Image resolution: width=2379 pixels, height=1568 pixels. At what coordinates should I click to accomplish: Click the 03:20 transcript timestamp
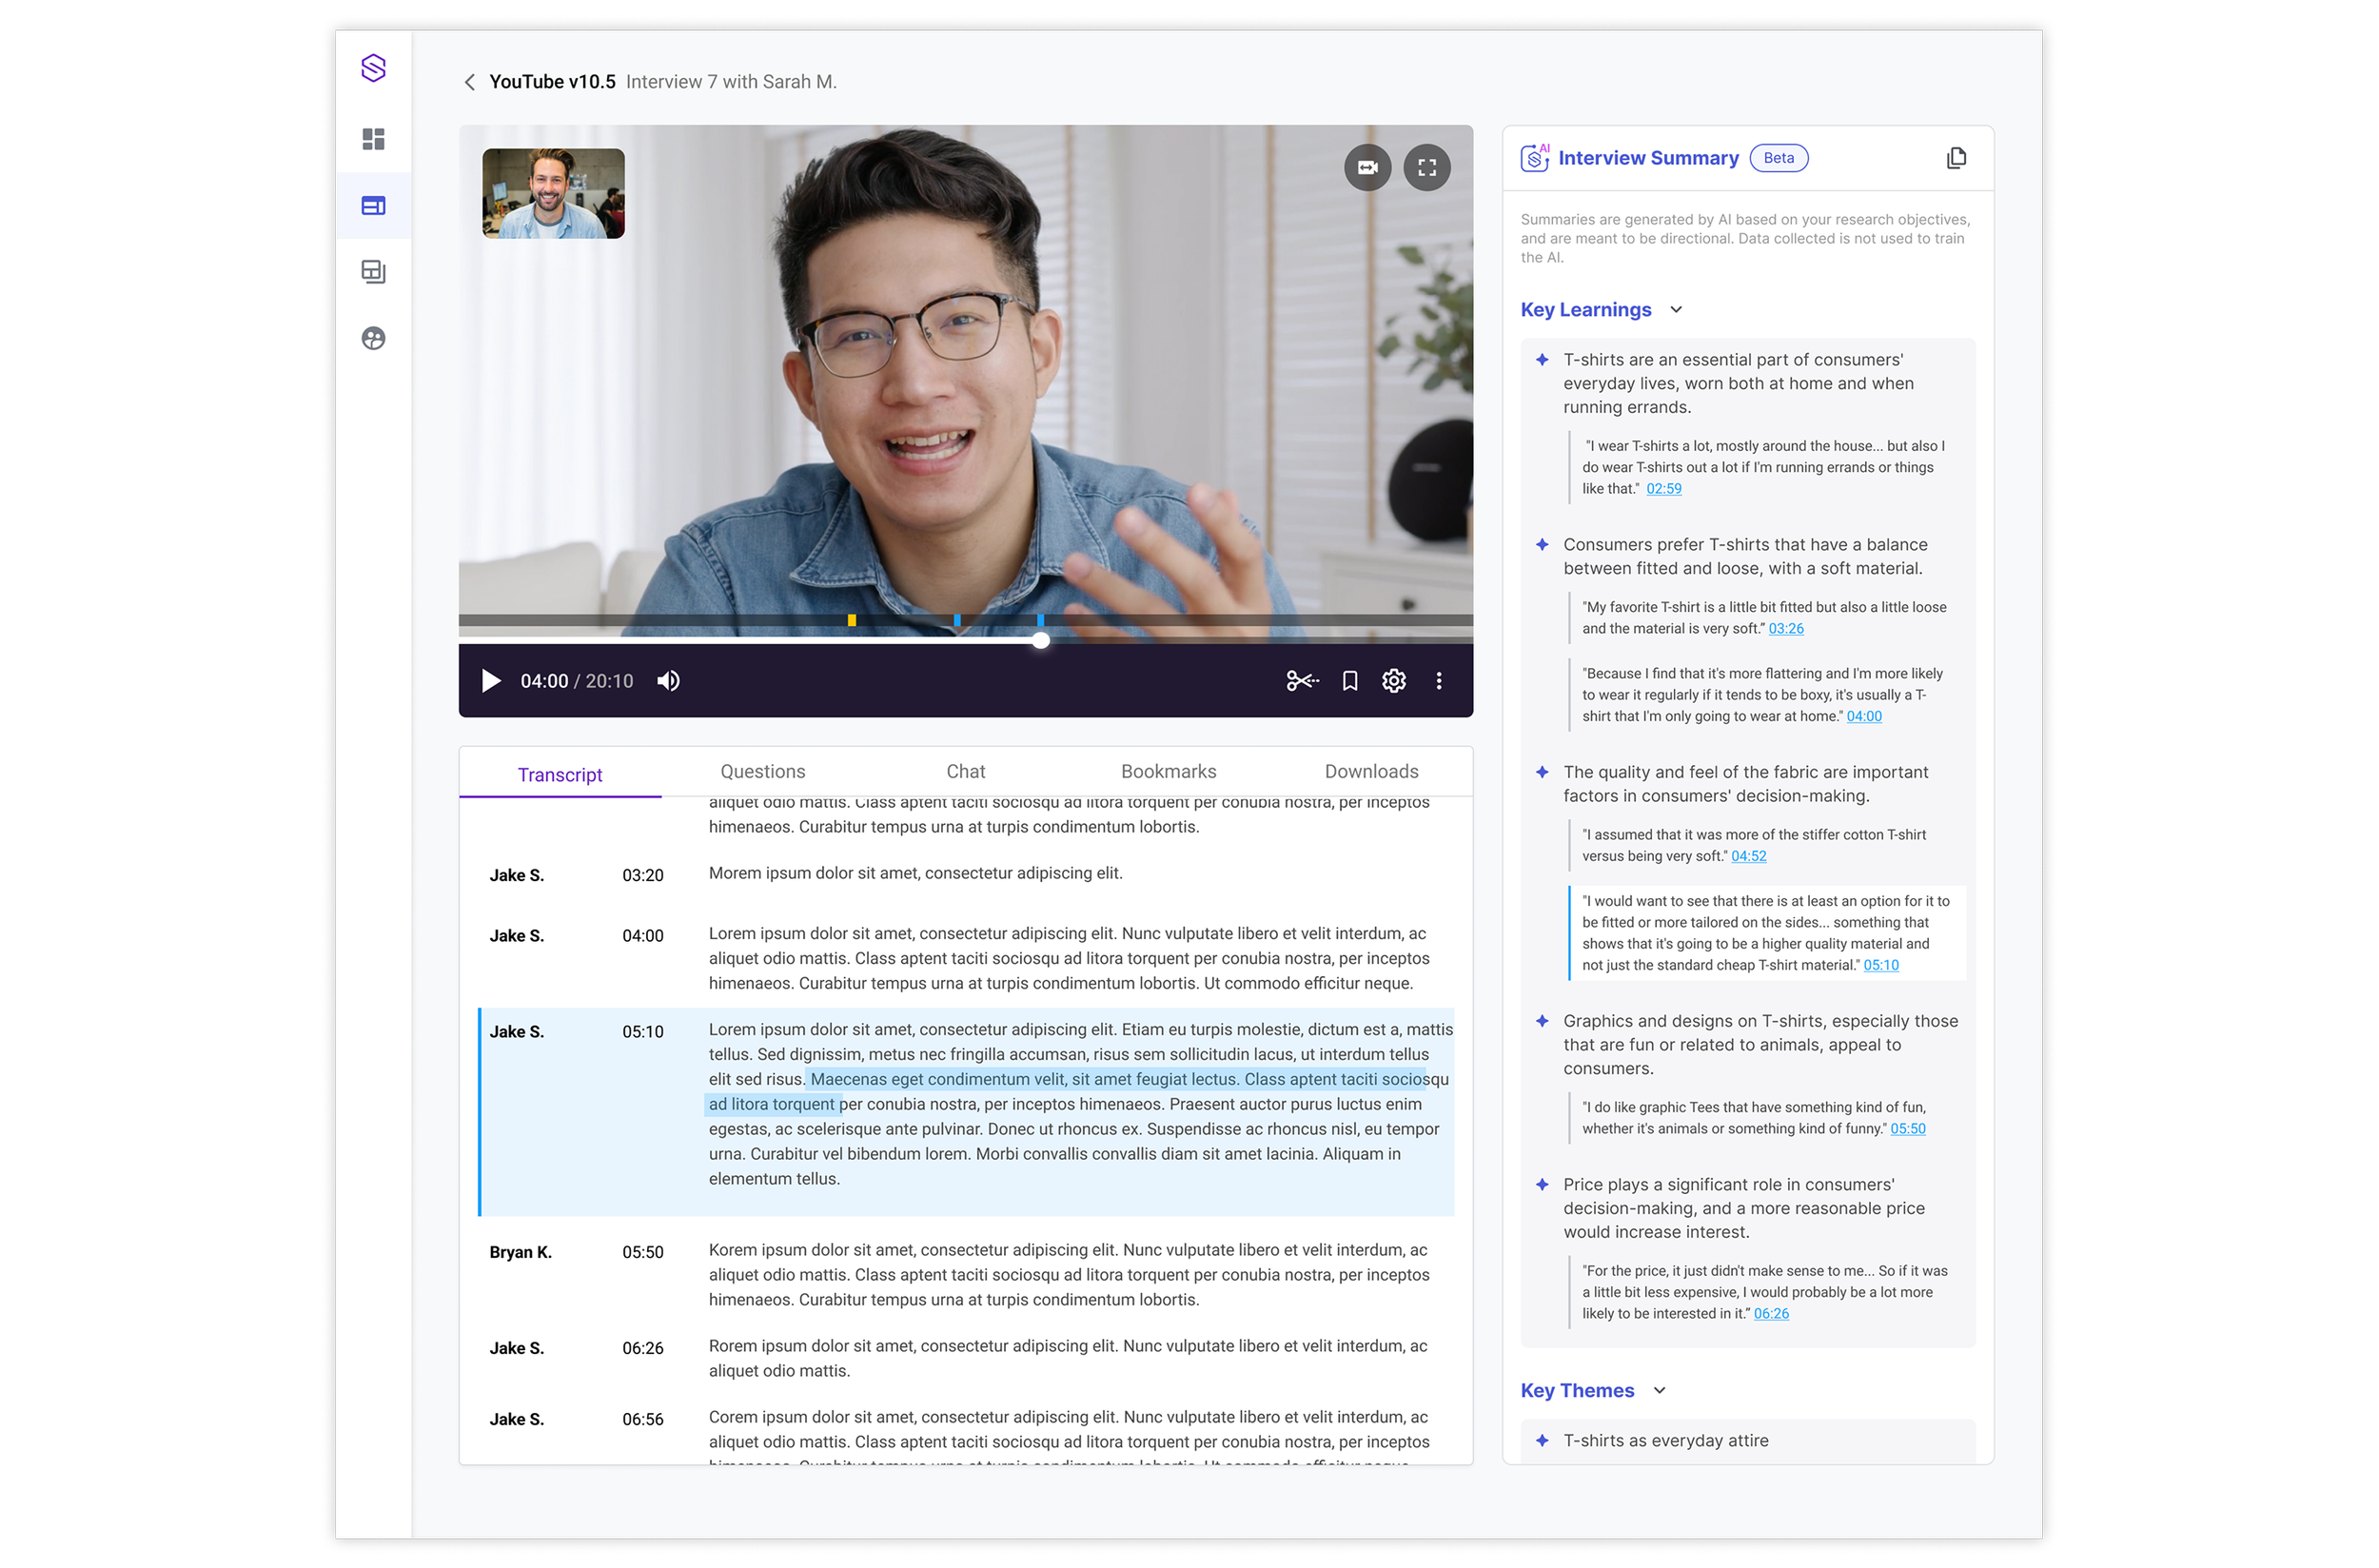coord(642,876)
